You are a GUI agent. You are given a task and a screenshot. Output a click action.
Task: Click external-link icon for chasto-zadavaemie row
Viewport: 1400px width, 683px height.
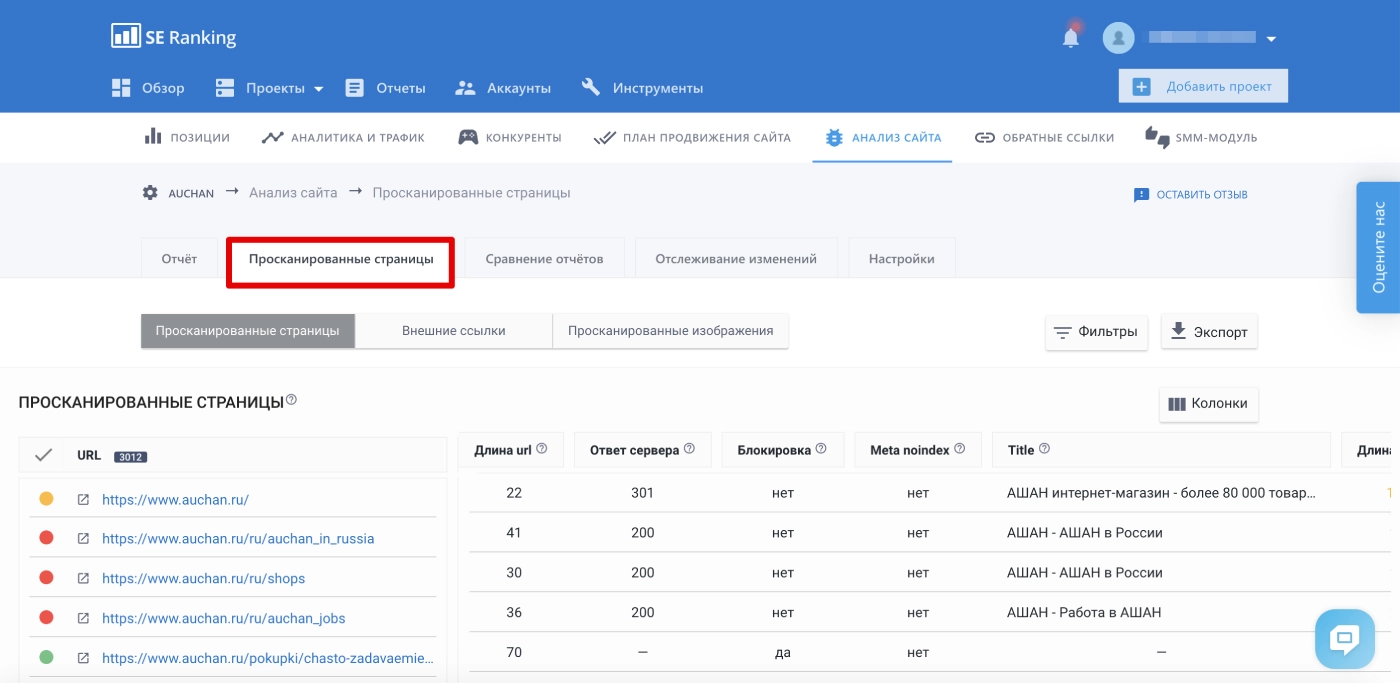pos(83,658)
